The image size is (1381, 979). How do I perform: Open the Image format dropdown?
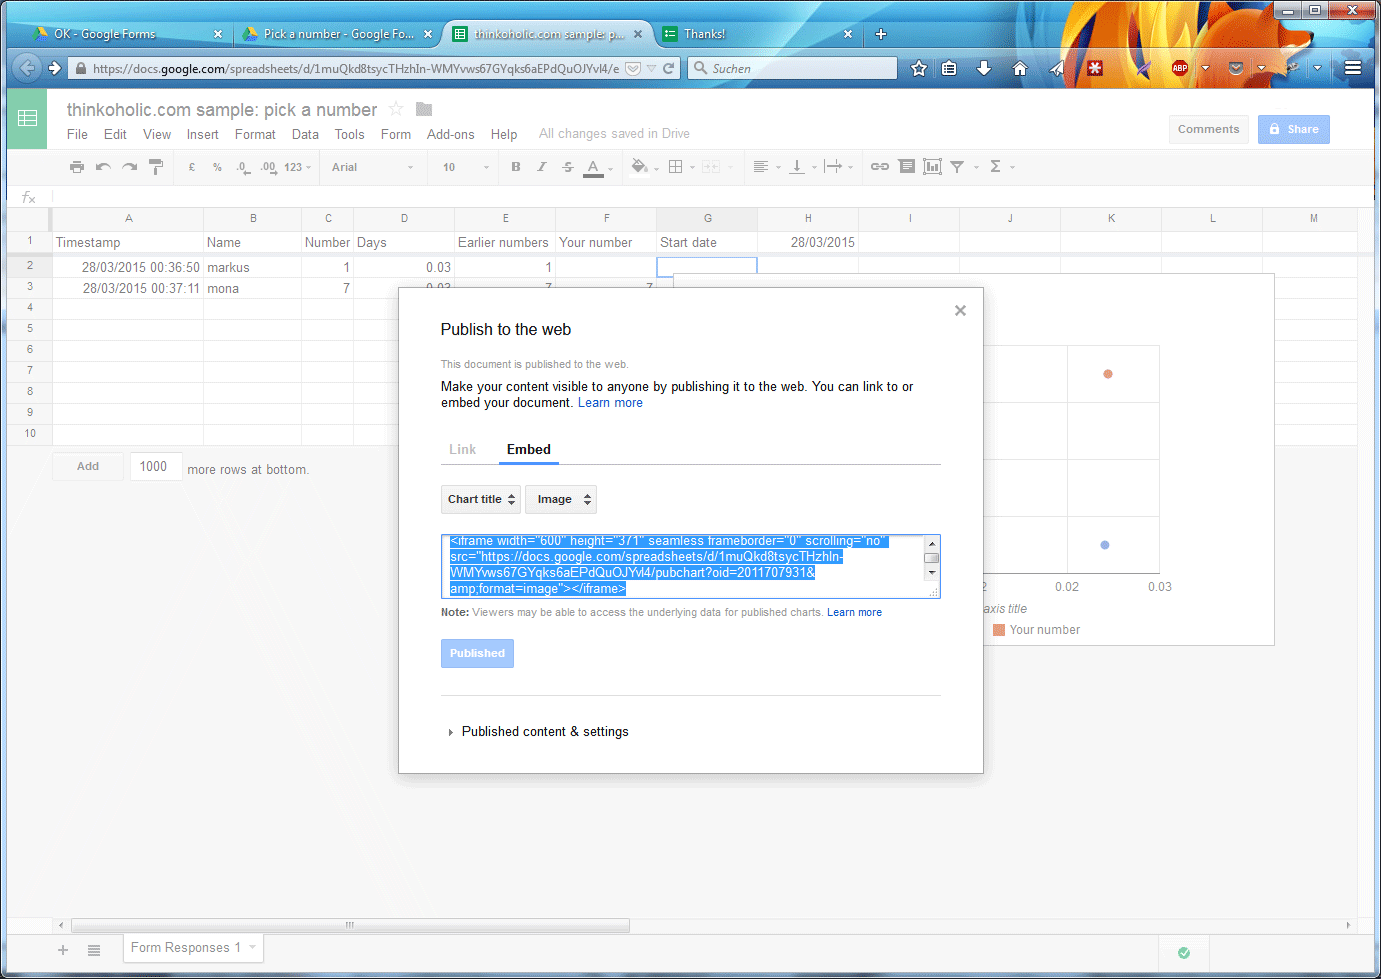point(561,499)
